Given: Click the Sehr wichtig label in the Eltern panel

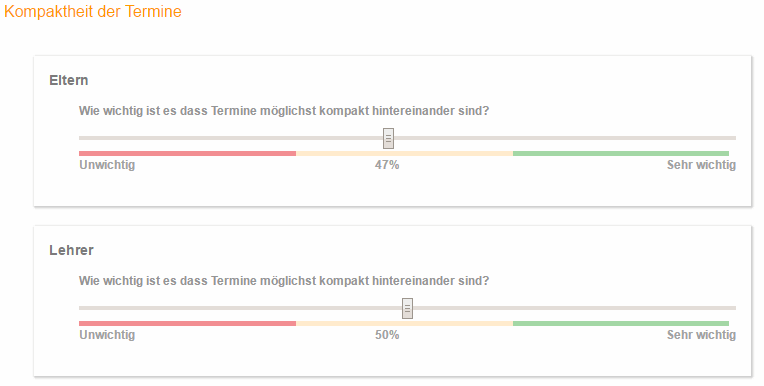Looking at the screenshot, I should (x=701, y=165).
